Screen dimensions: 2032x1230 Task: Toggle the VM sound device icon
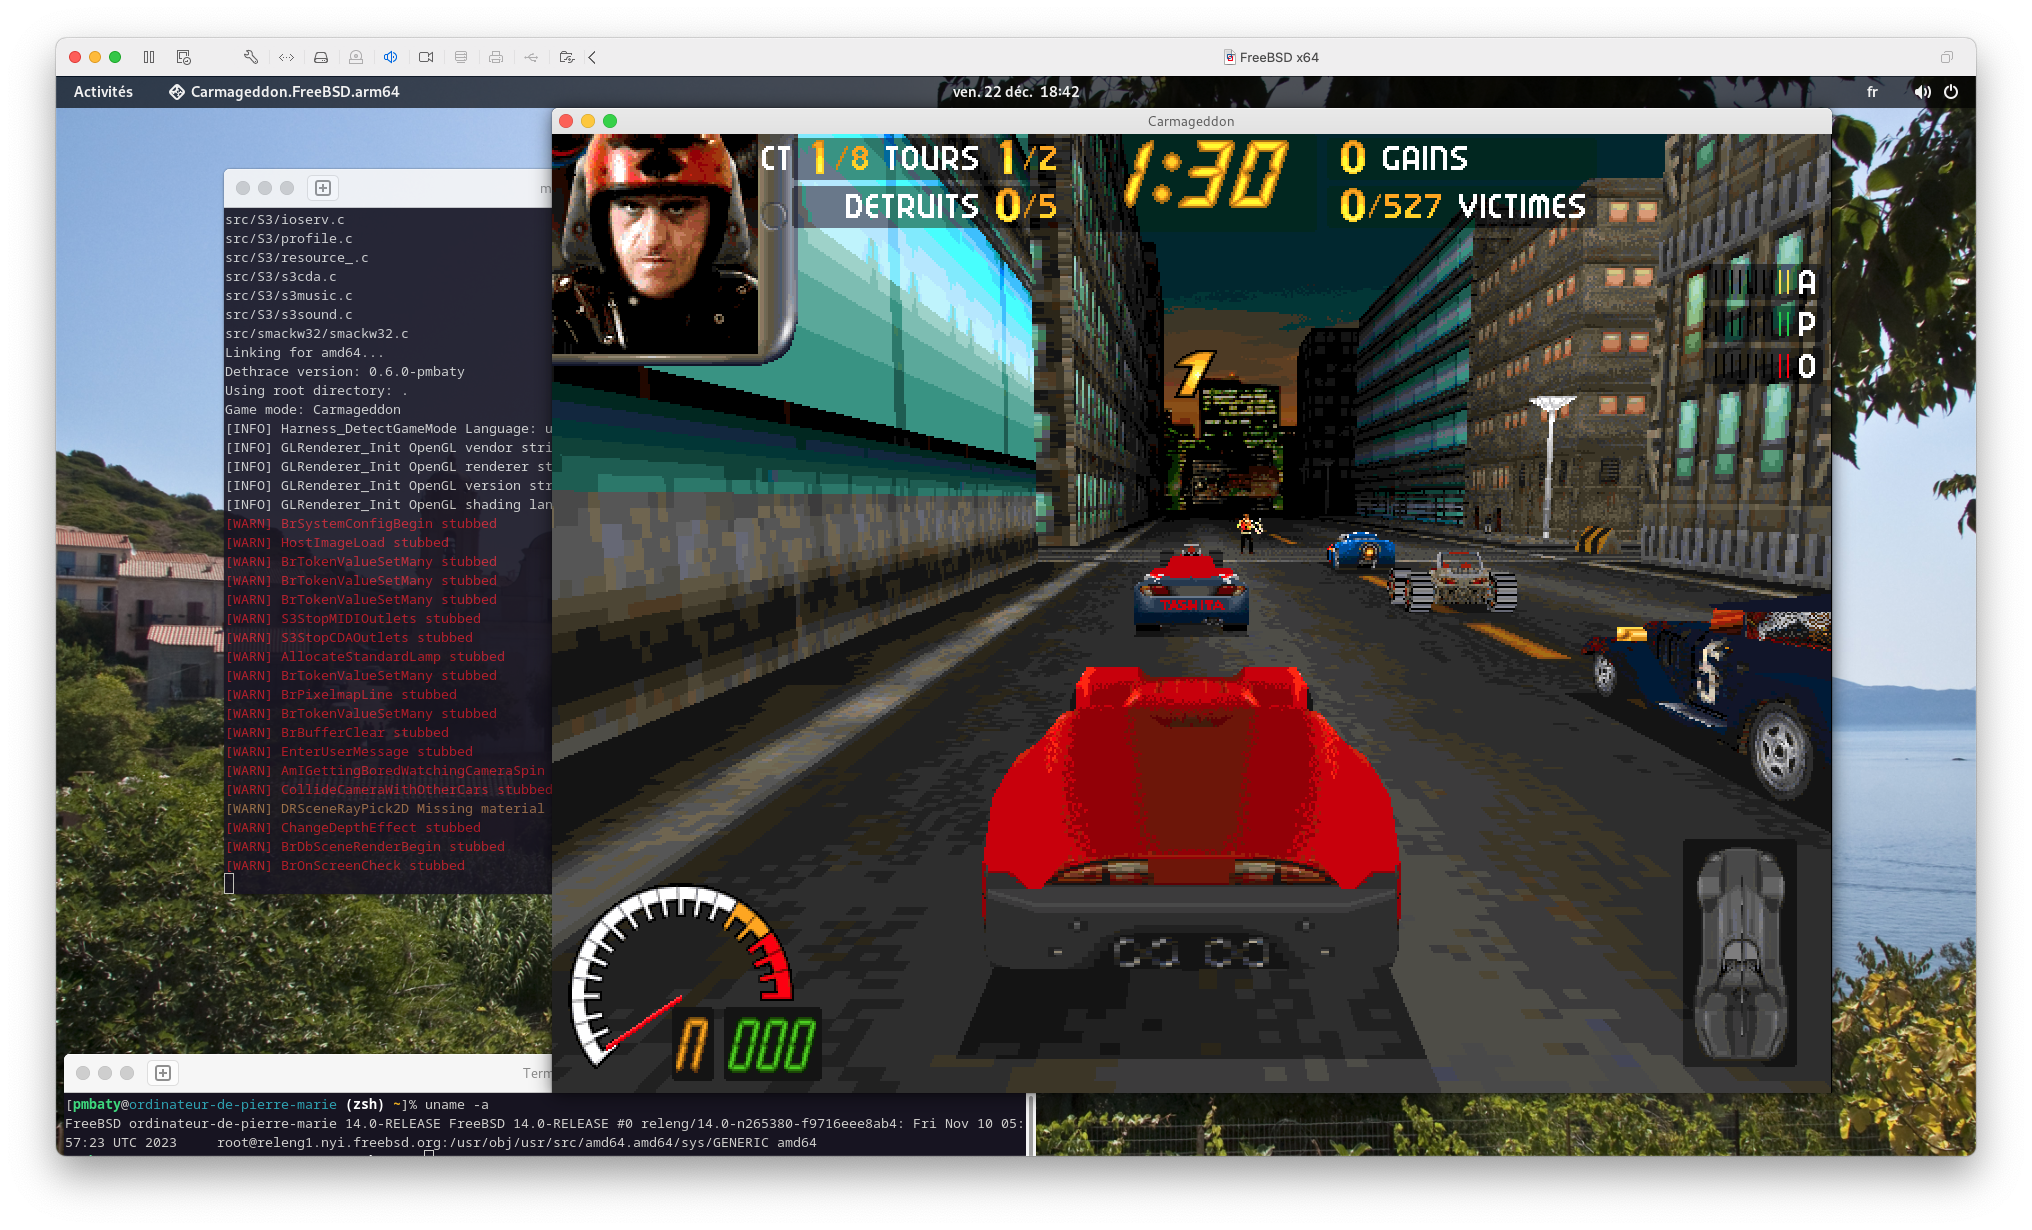[391, 57]
